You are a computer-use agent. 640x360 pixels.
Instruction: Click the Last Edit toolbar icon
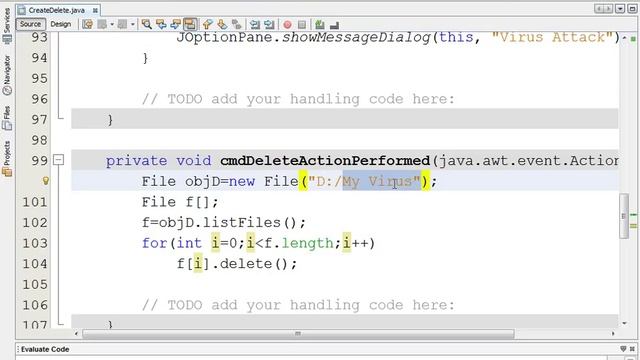[x=87, y=24]
